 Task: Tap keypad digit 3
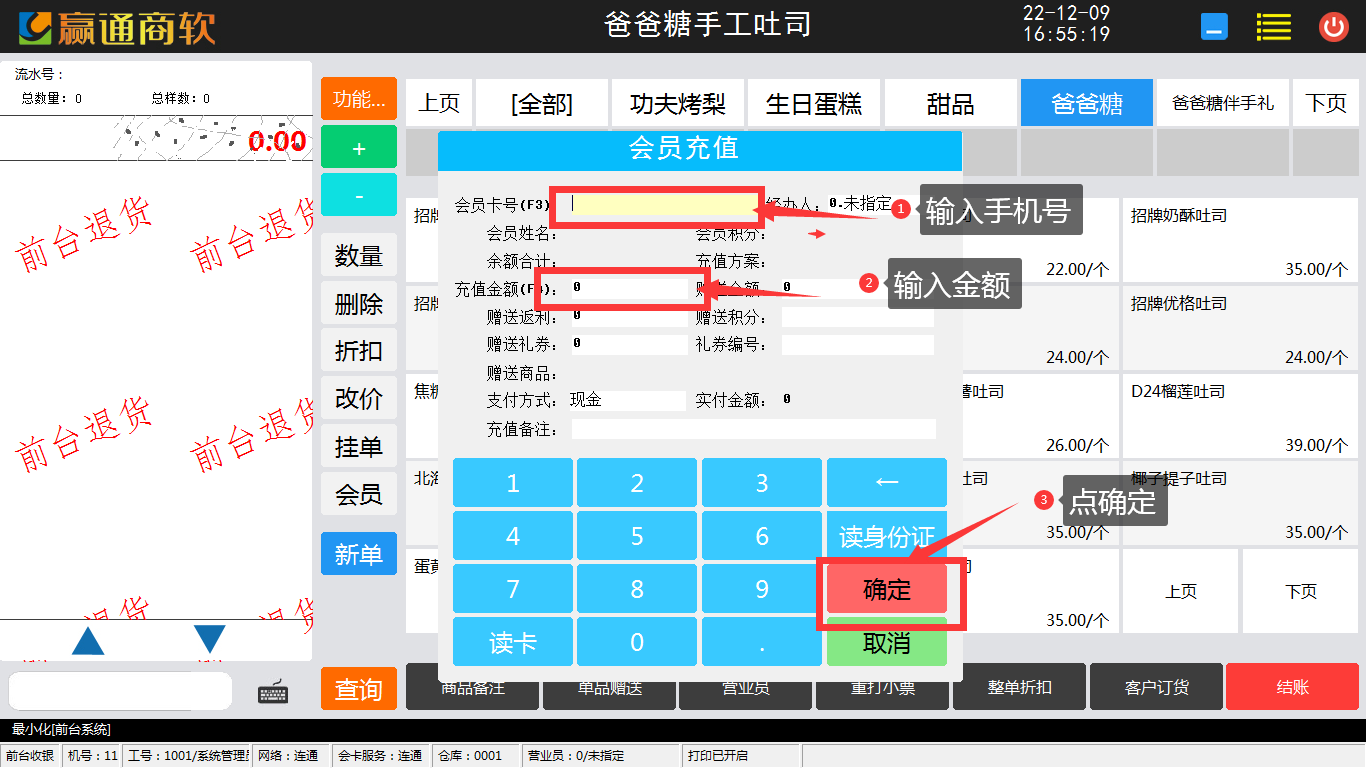(x=762, y=483)
